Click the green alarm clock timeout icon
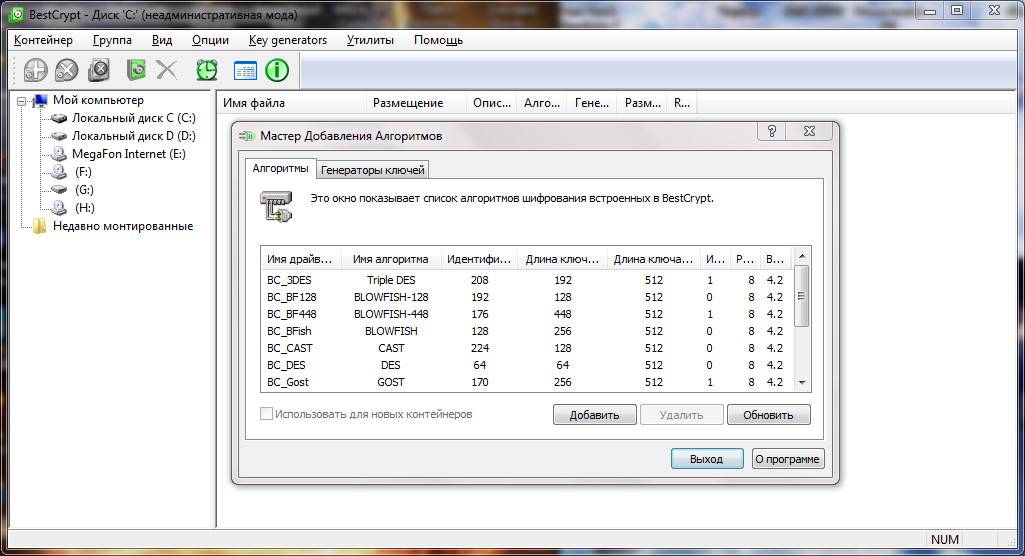1025x556 pixels. coord(207,70)
